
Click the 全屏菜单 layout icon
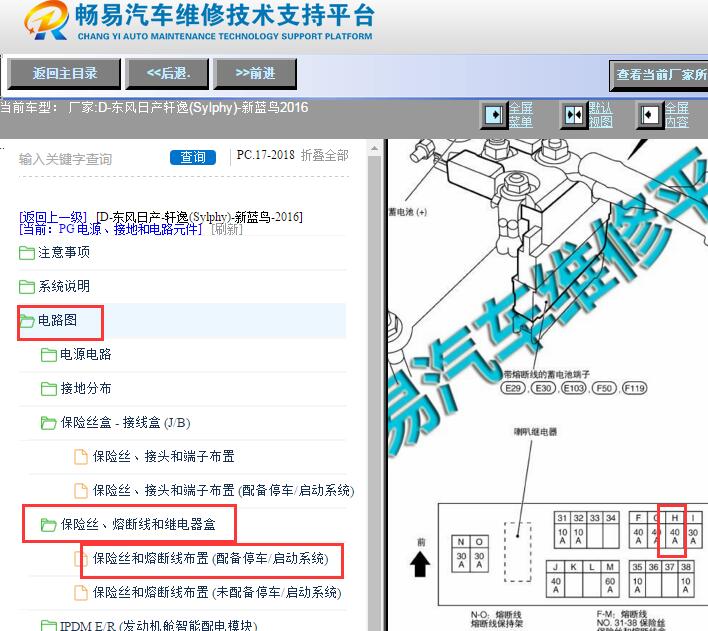tap(494, 115)
